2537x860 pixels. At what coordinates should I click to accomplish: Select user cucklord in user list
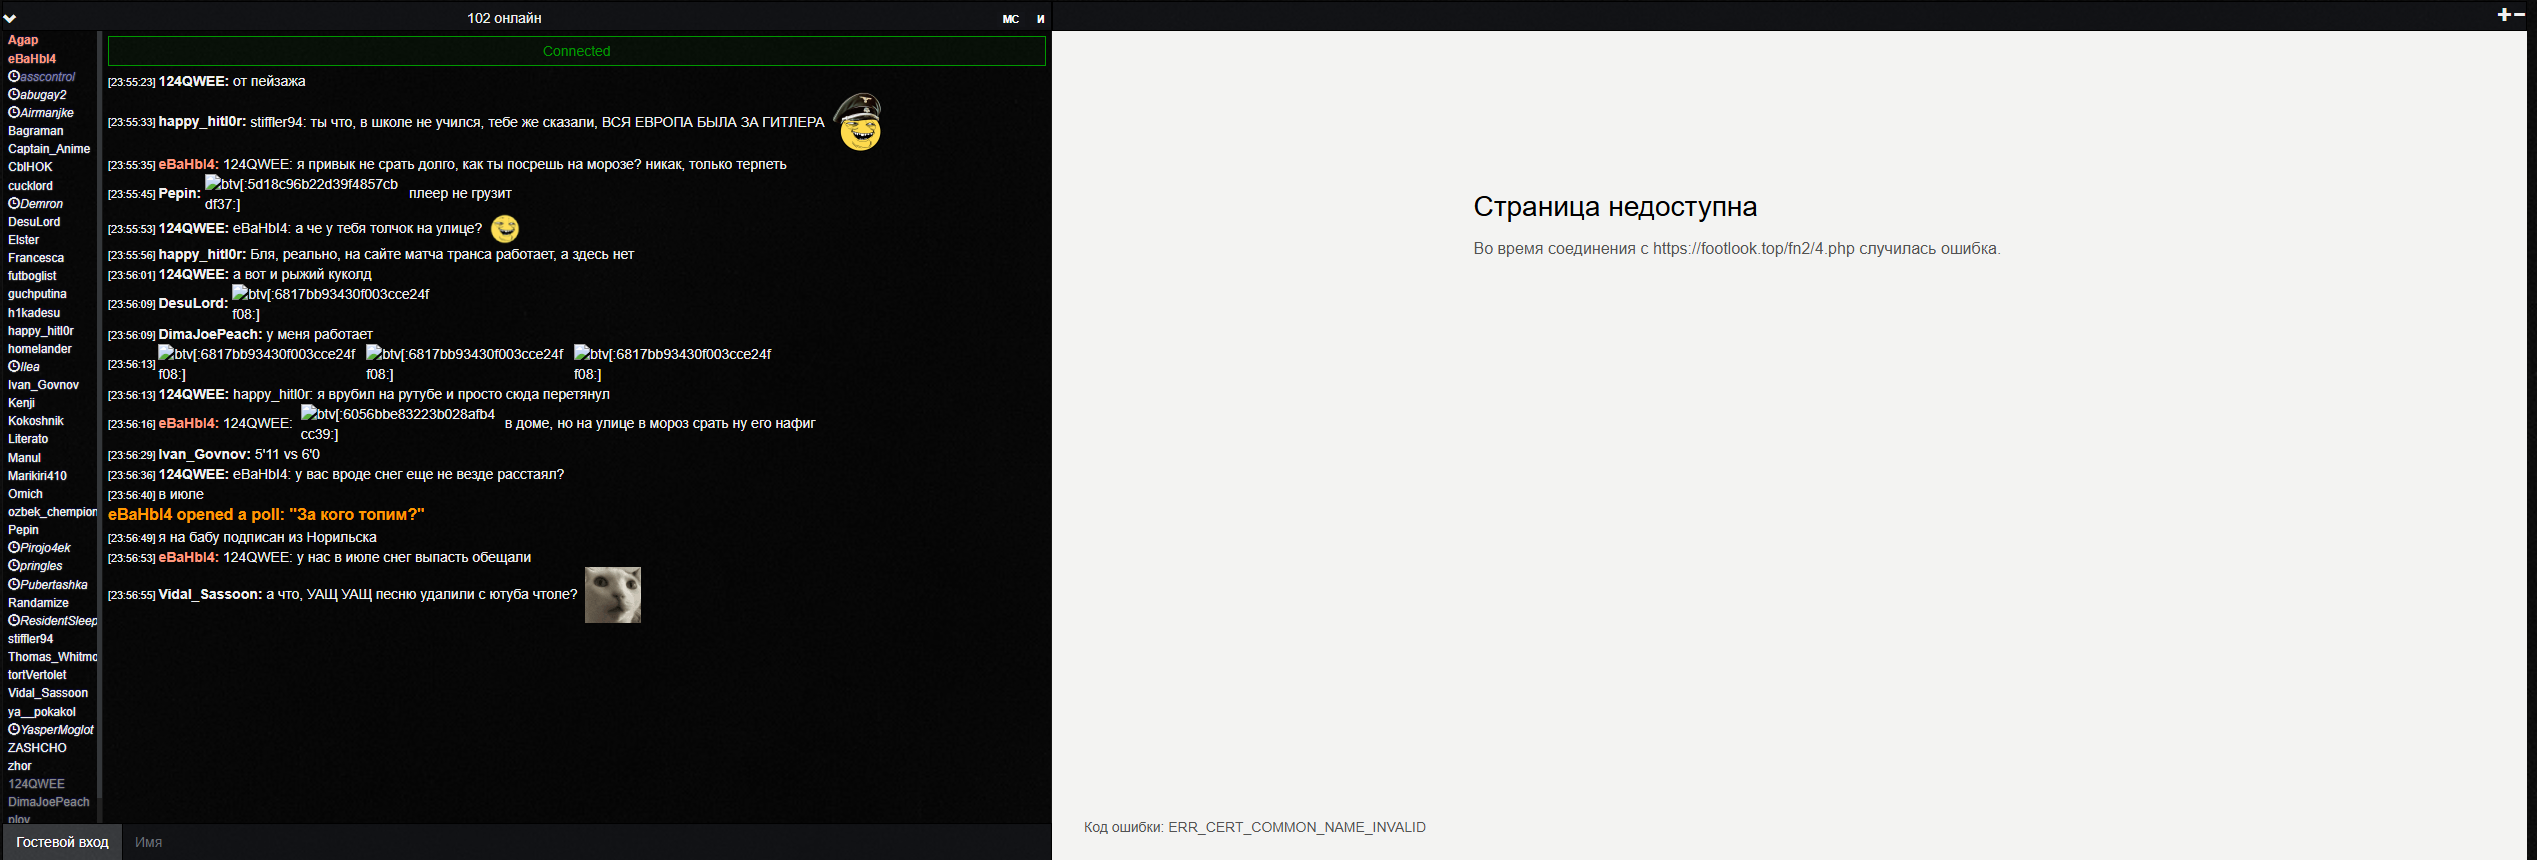point(30,186)
